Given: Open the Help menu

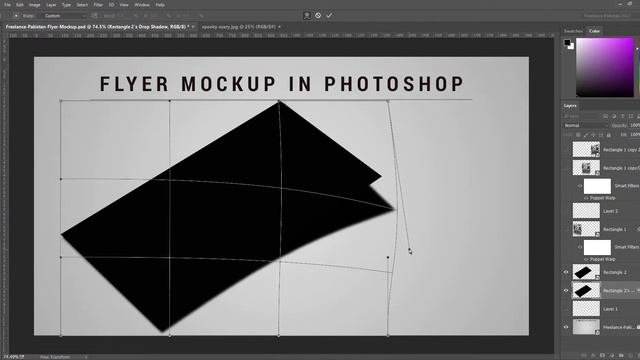Looking at the screenshot, I should coord(160,5).
